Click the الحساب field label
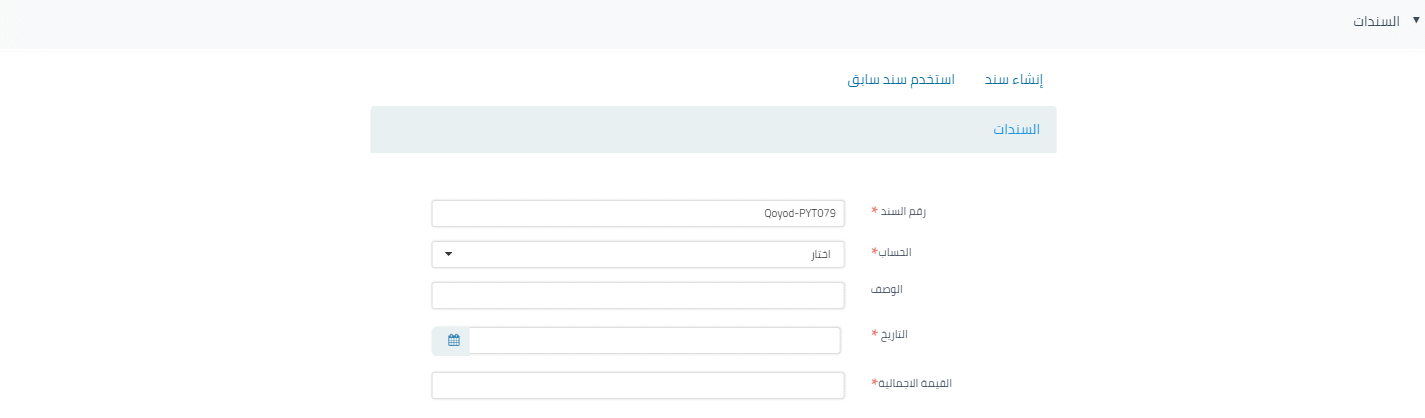The width and height of the screenshot is (1425, 418). coord(901,252)
